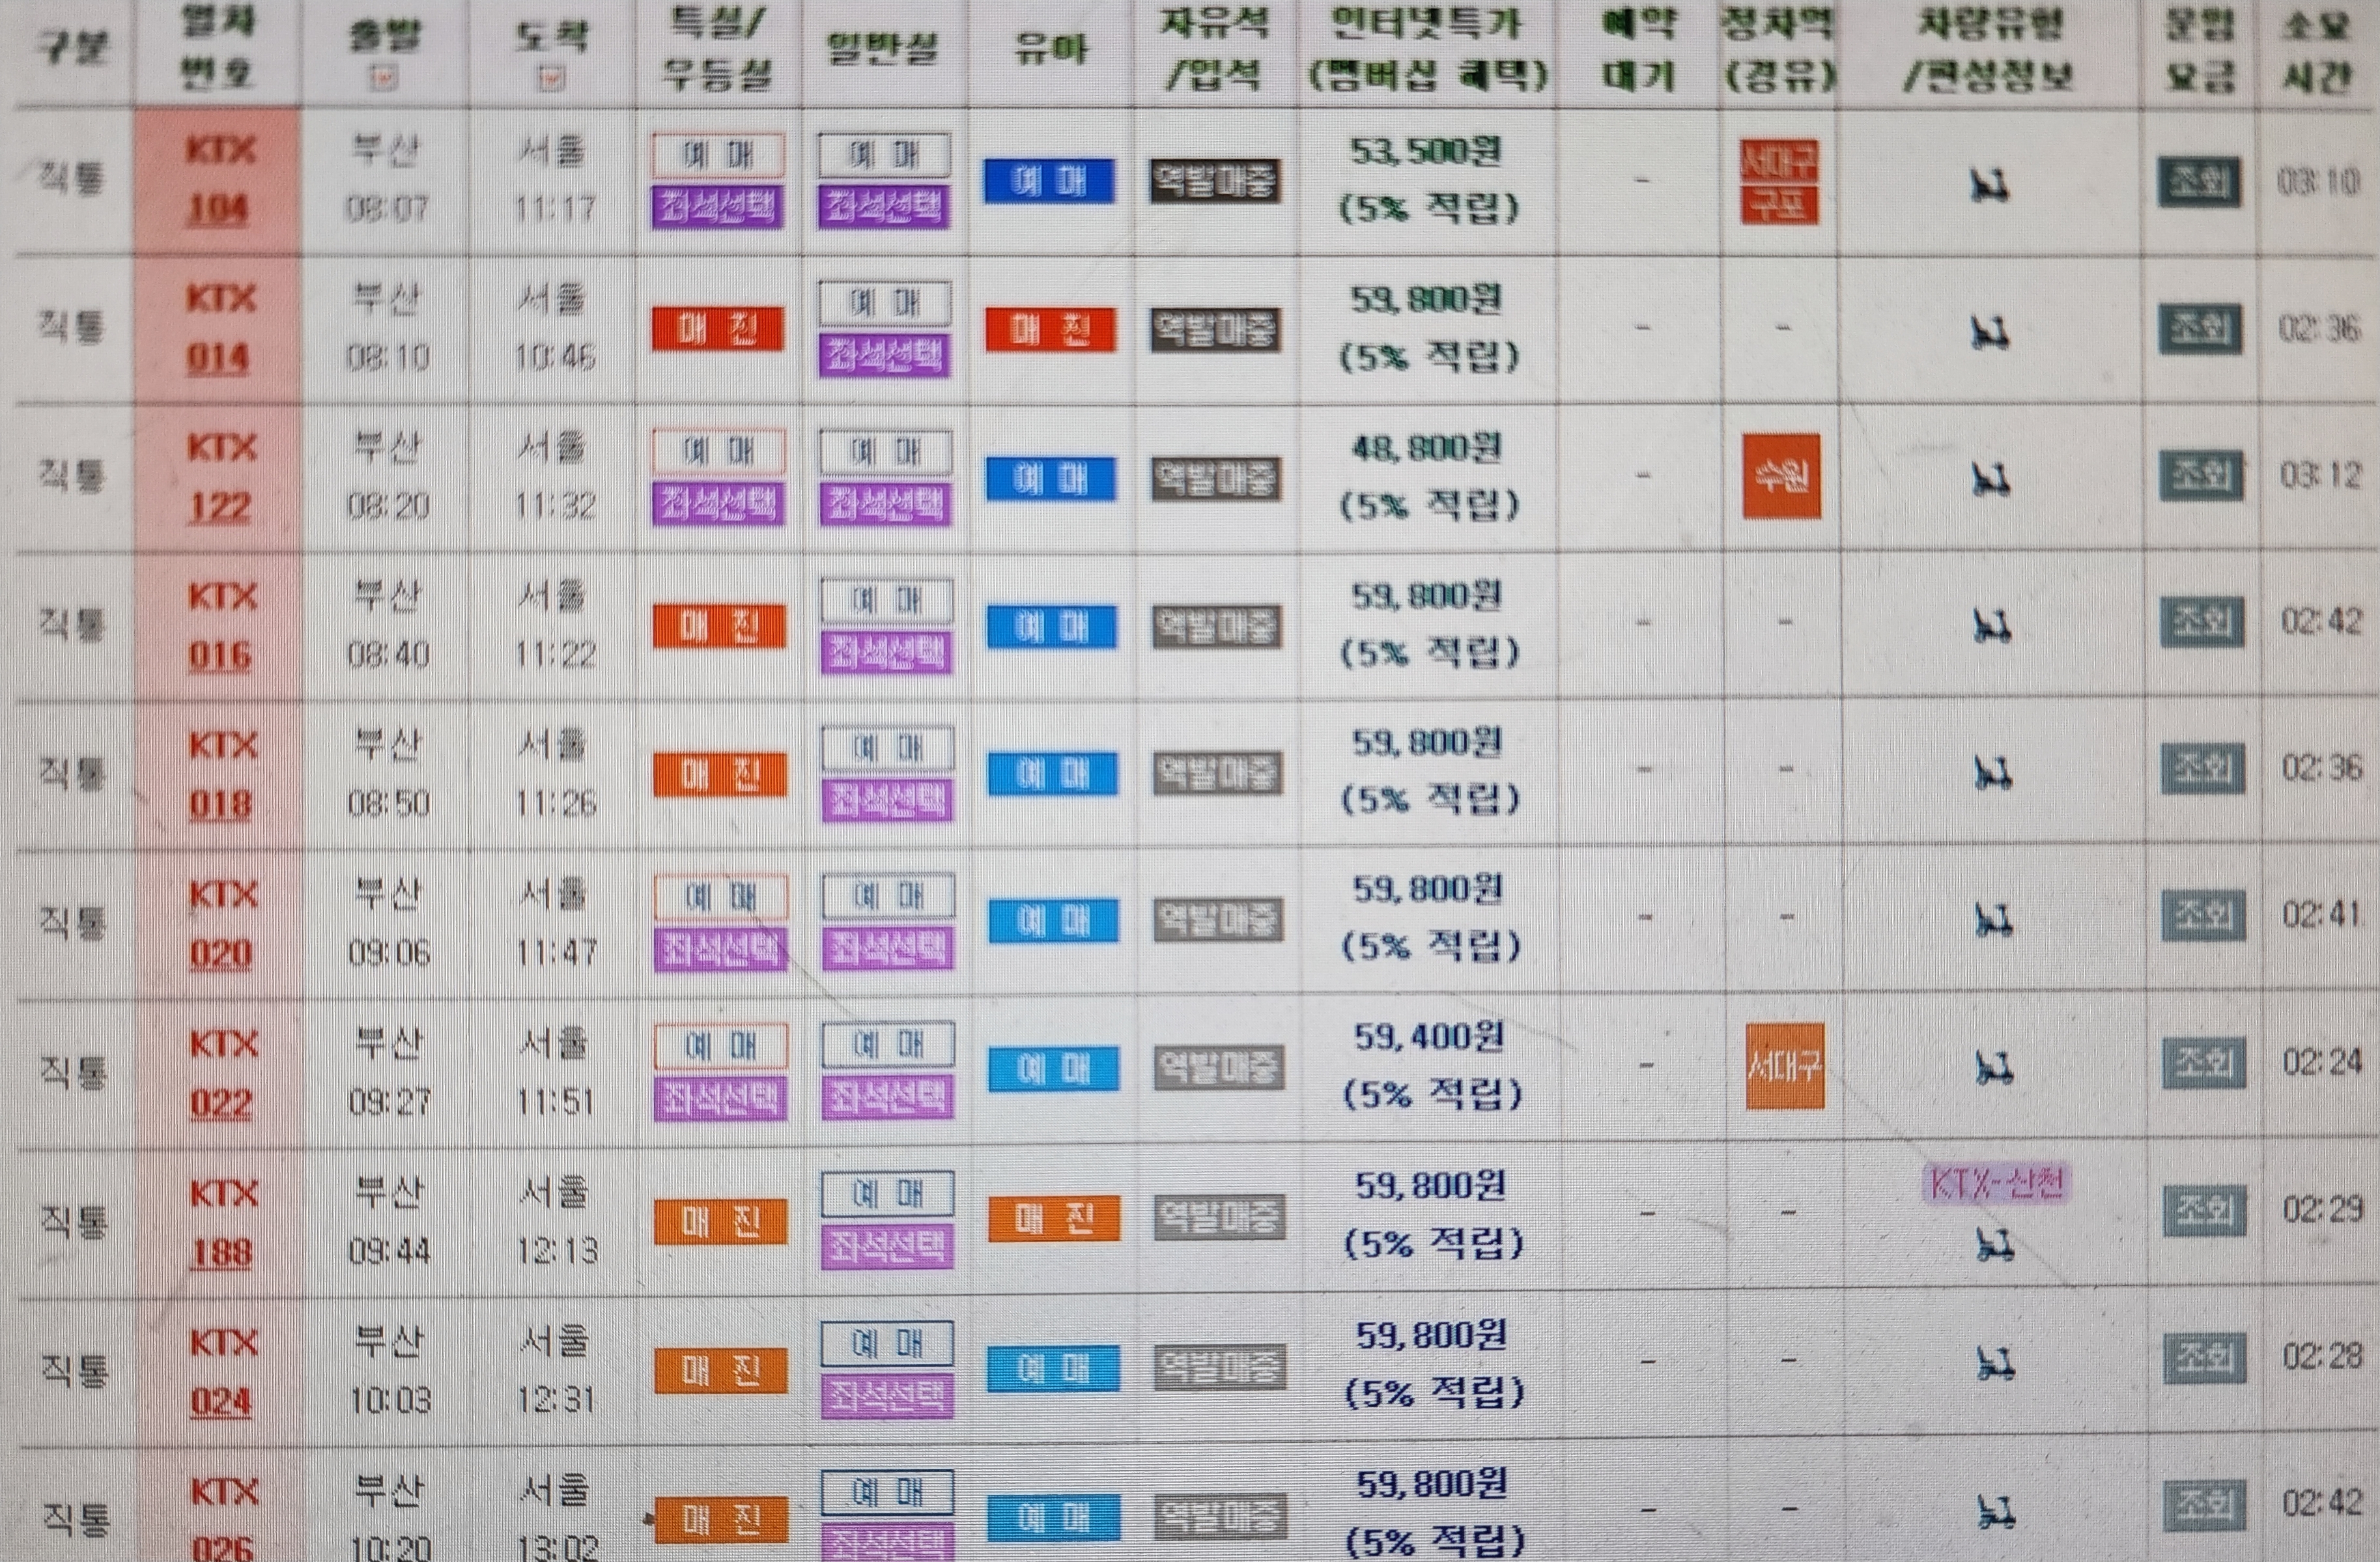Open train composition icon for KTX 020

pyautogui.click(x=1993, y=921)
